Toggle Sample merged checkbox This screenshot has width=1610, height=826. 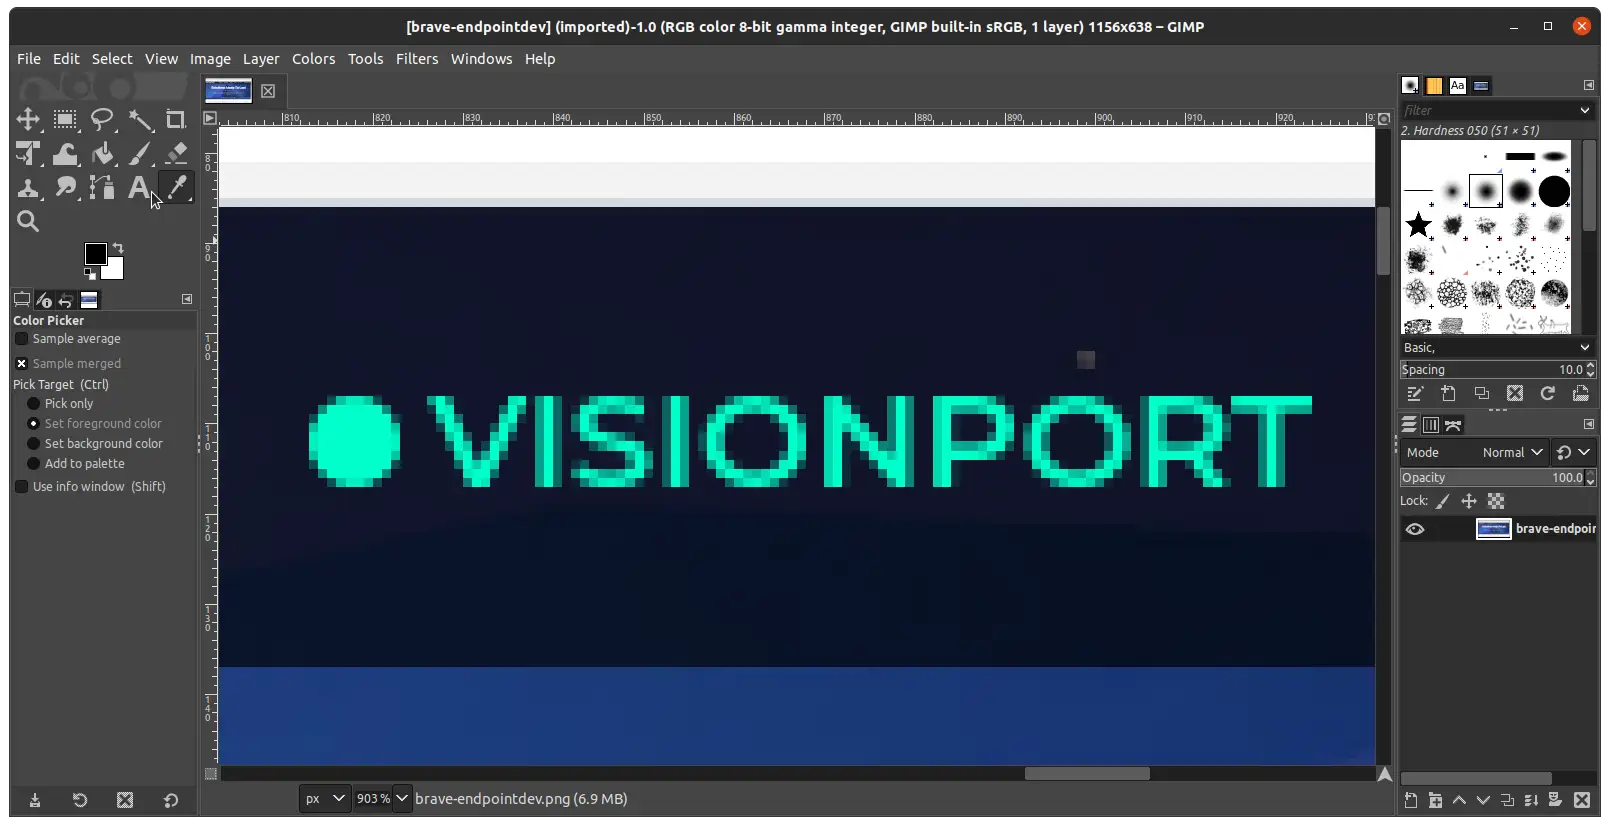click(21, 364)
